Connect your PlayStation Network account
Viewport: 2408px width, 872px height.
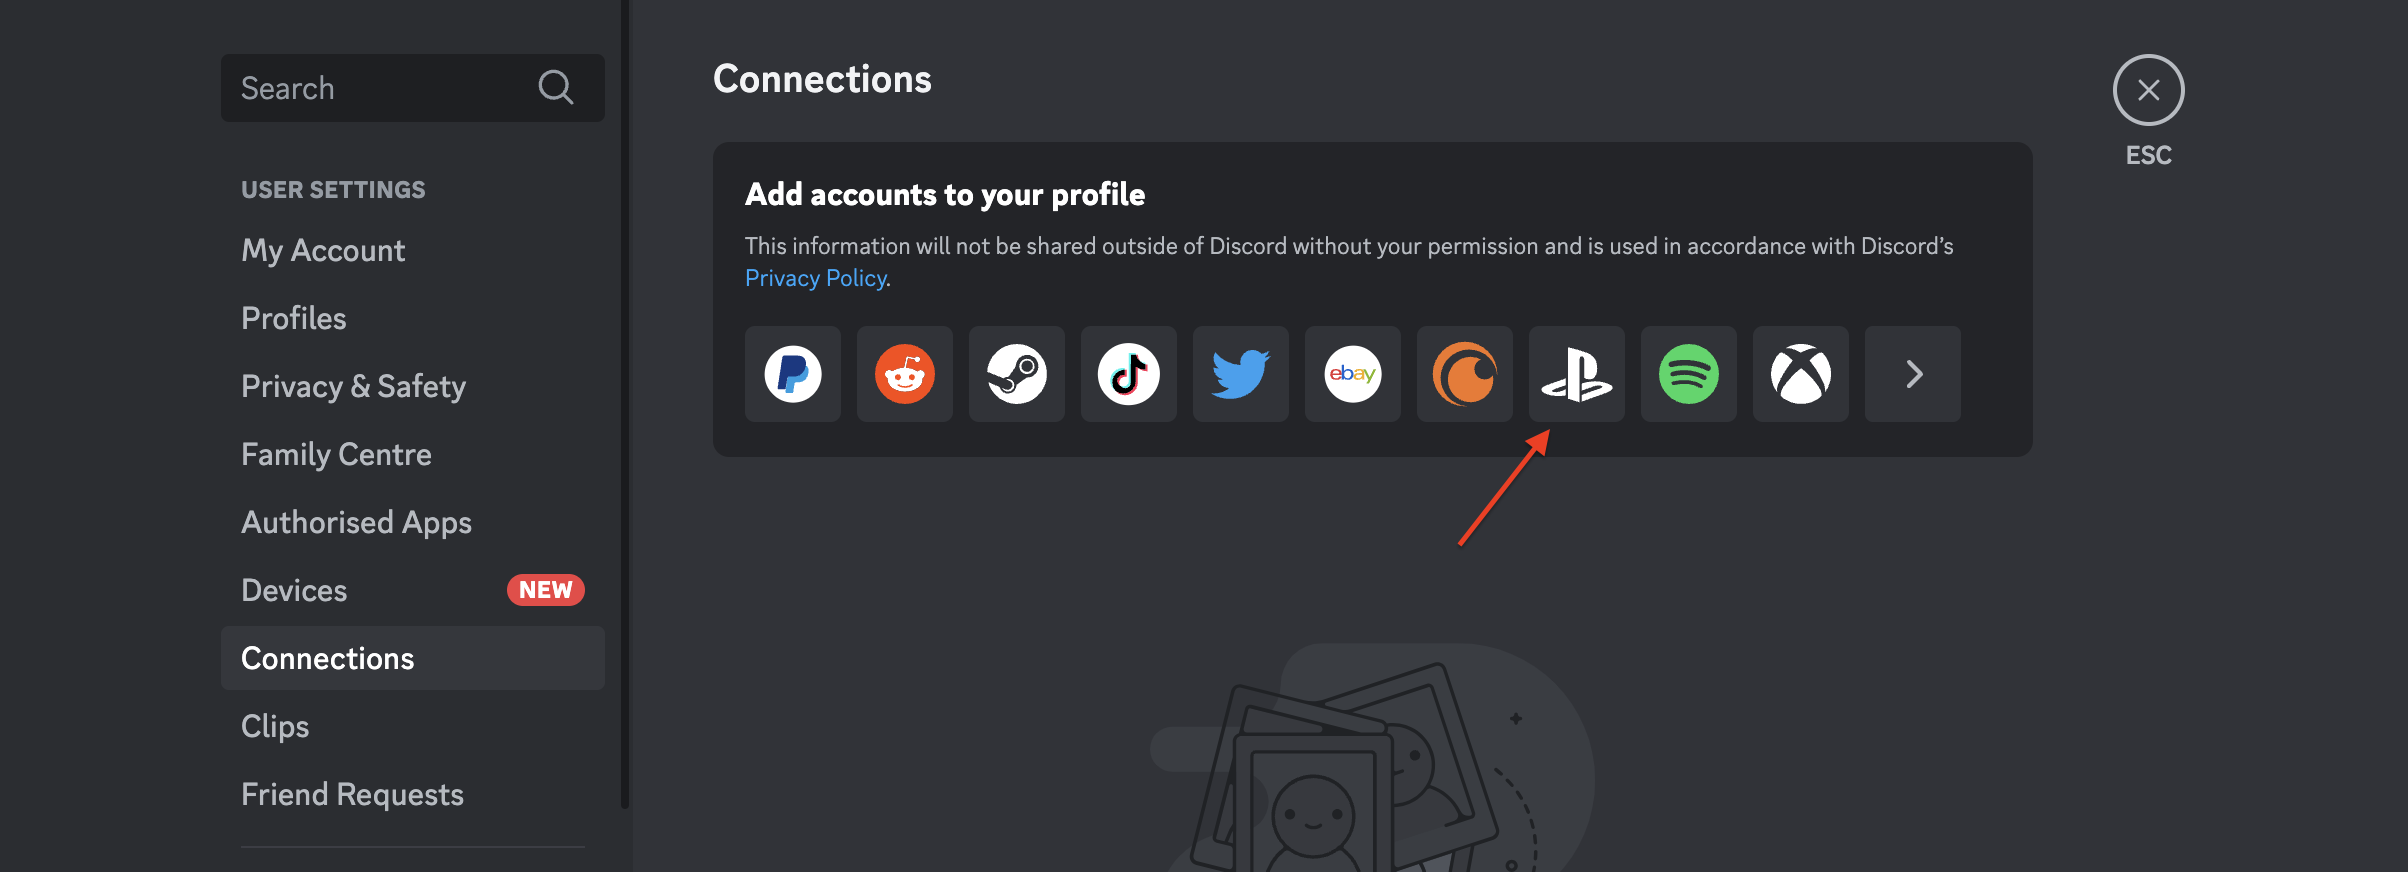click(1576, 375)
